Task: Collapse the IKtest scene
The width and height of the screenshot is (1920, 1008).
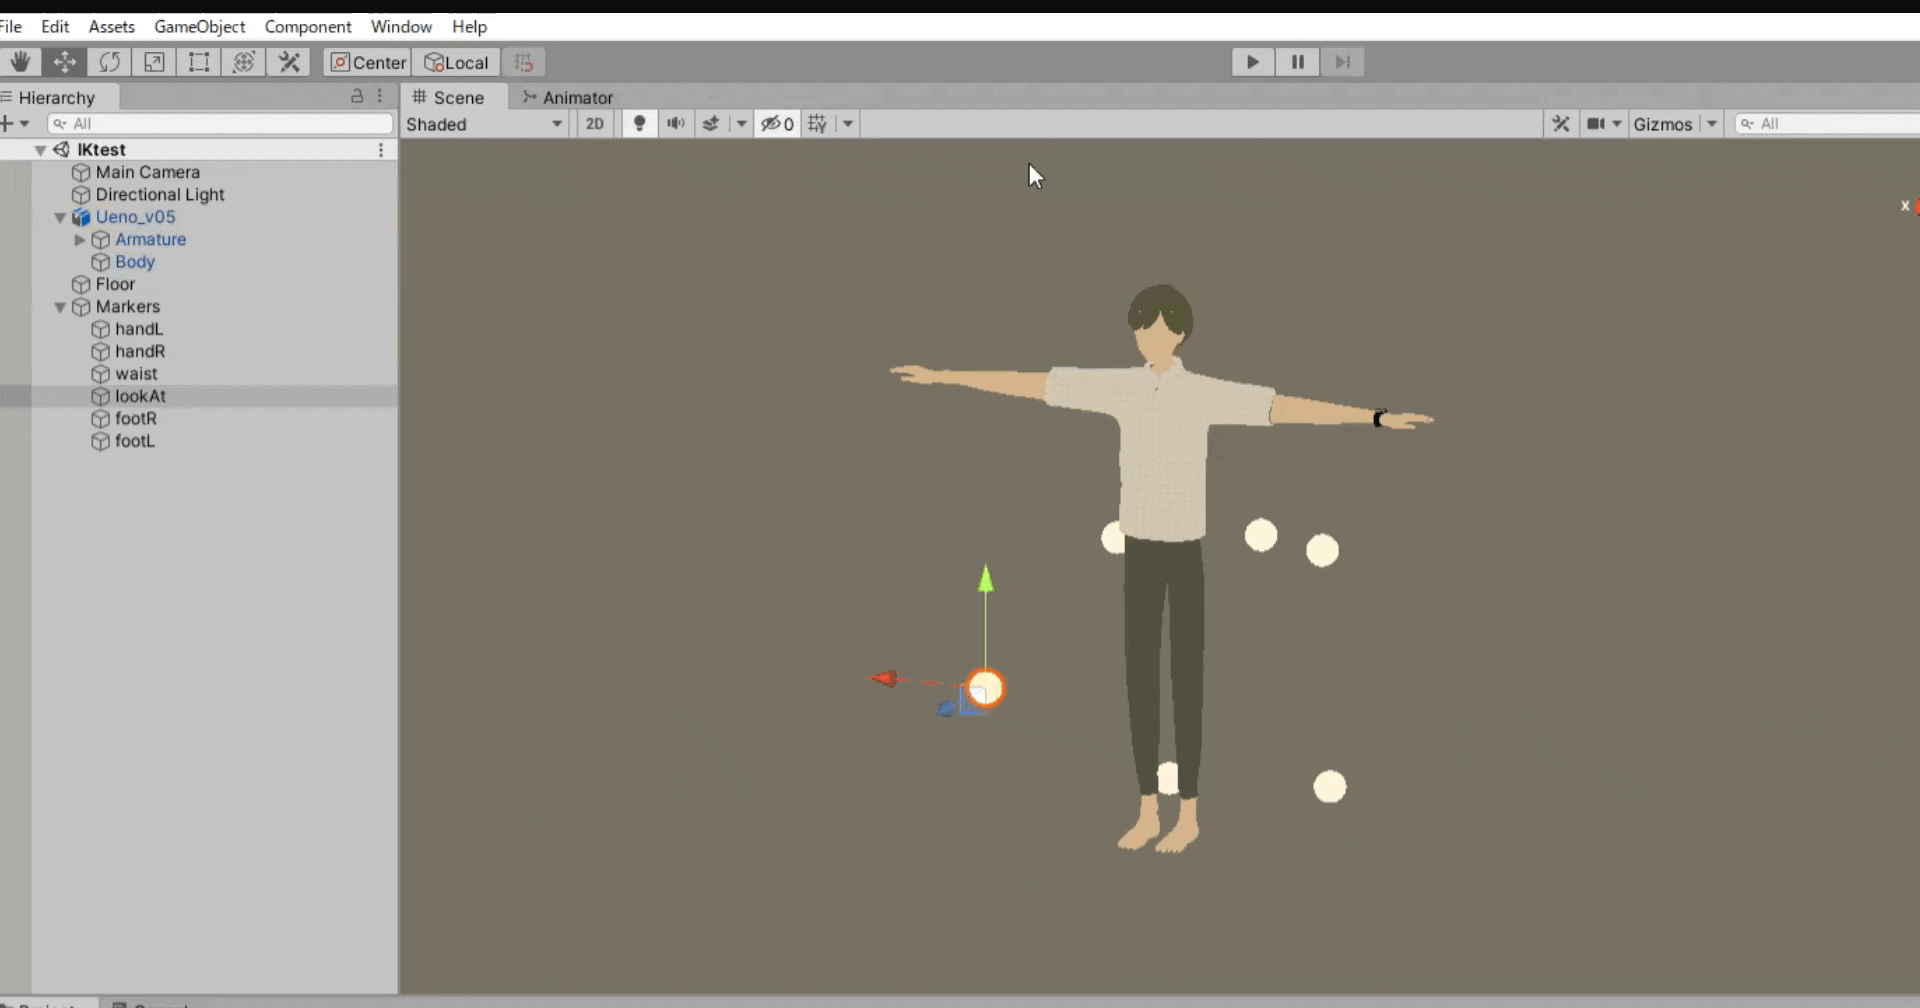Action: [x=40, y=150]
